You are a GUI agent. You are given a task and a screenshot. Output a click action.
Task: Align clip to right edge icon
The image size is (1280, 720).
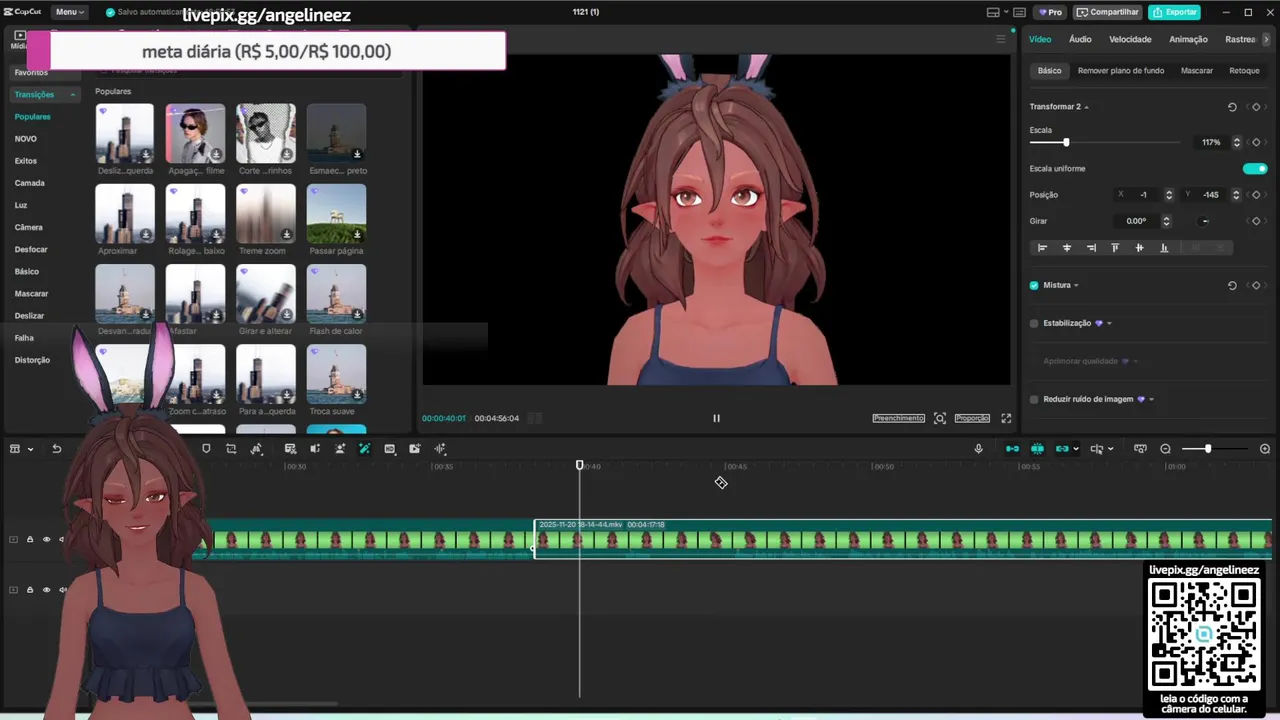(x=1091, y=248)
